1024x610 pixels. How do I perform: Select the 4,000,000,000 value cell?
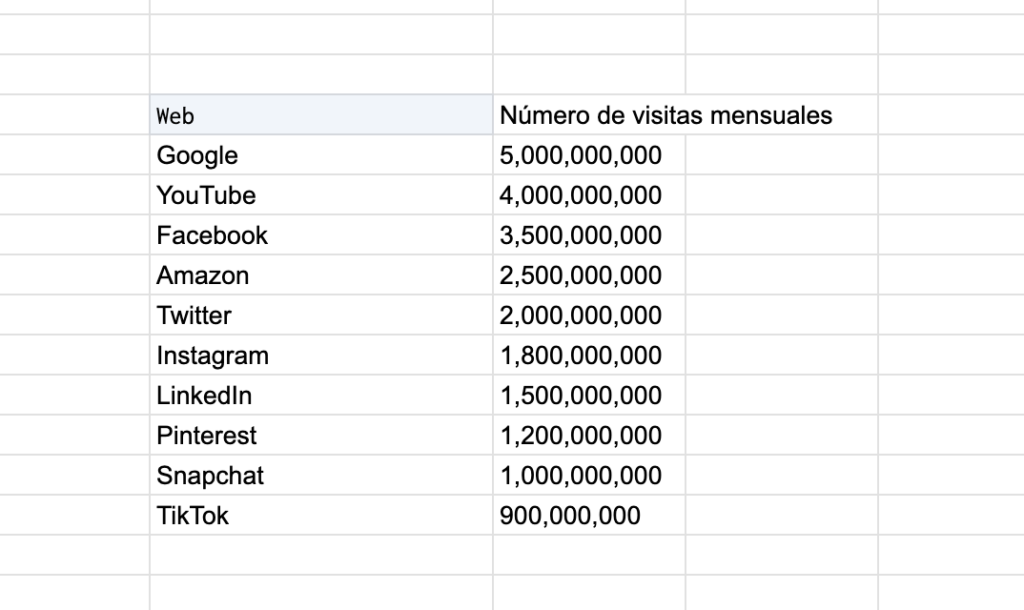click(589, 195)
